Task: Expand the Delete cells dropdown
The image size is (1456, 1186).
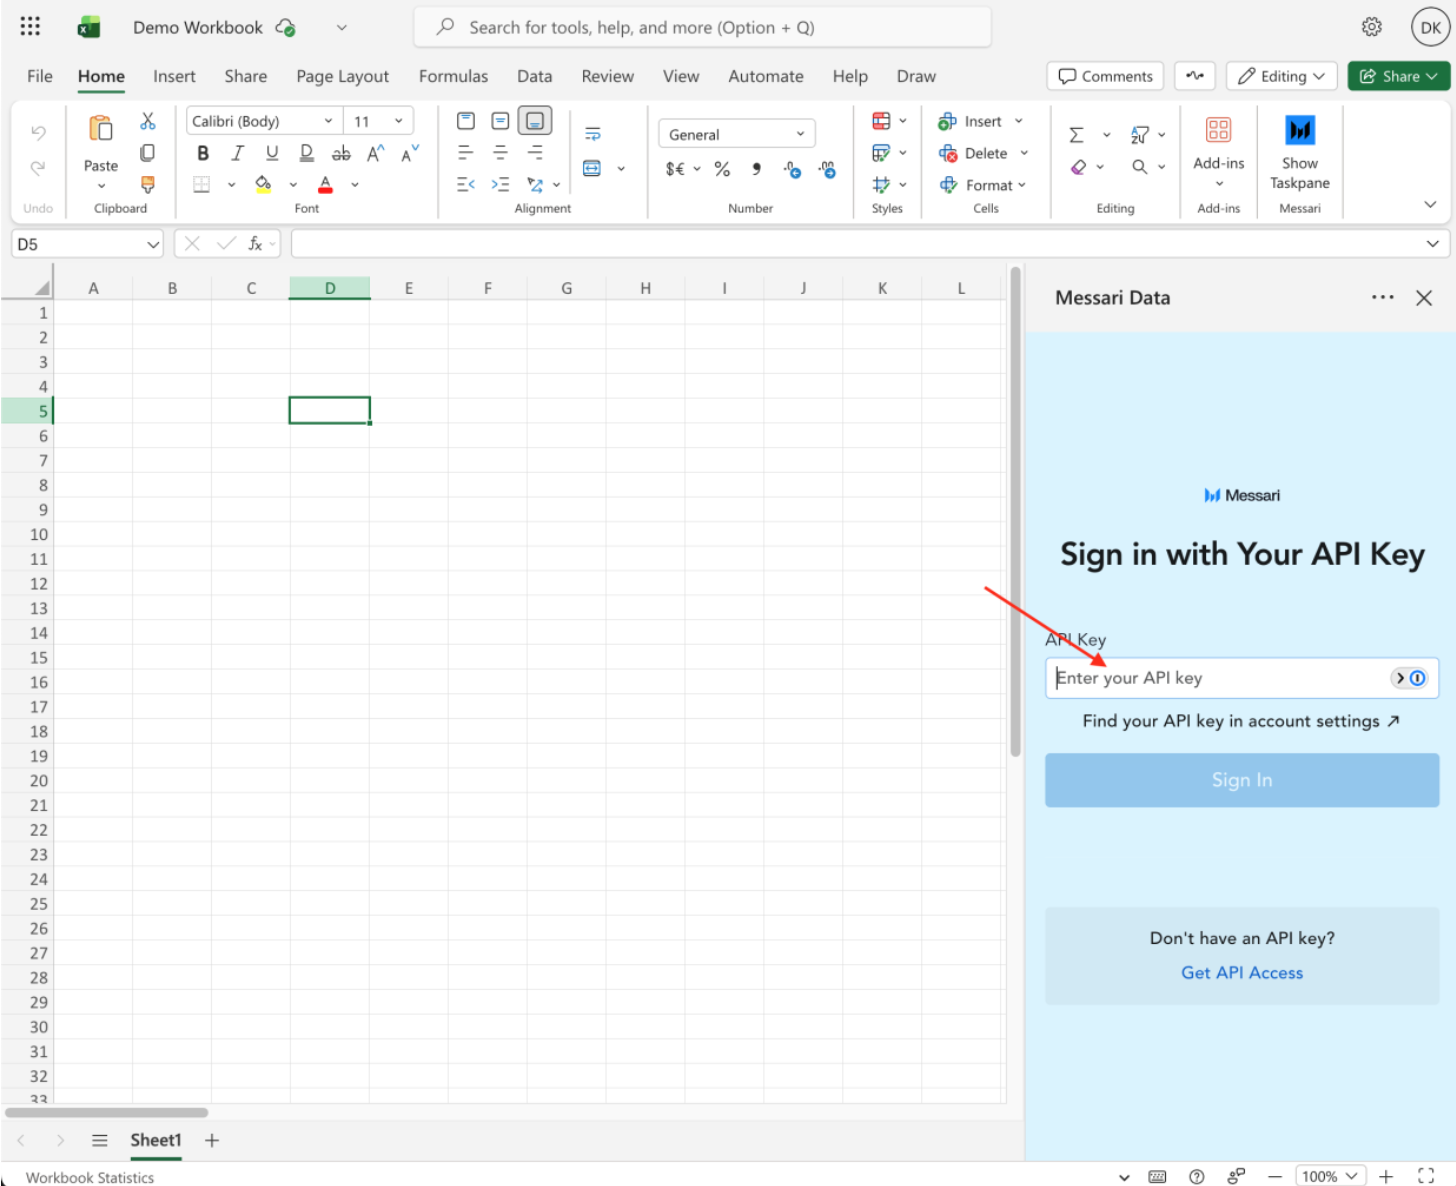Action: click(x=1024, y=153)
